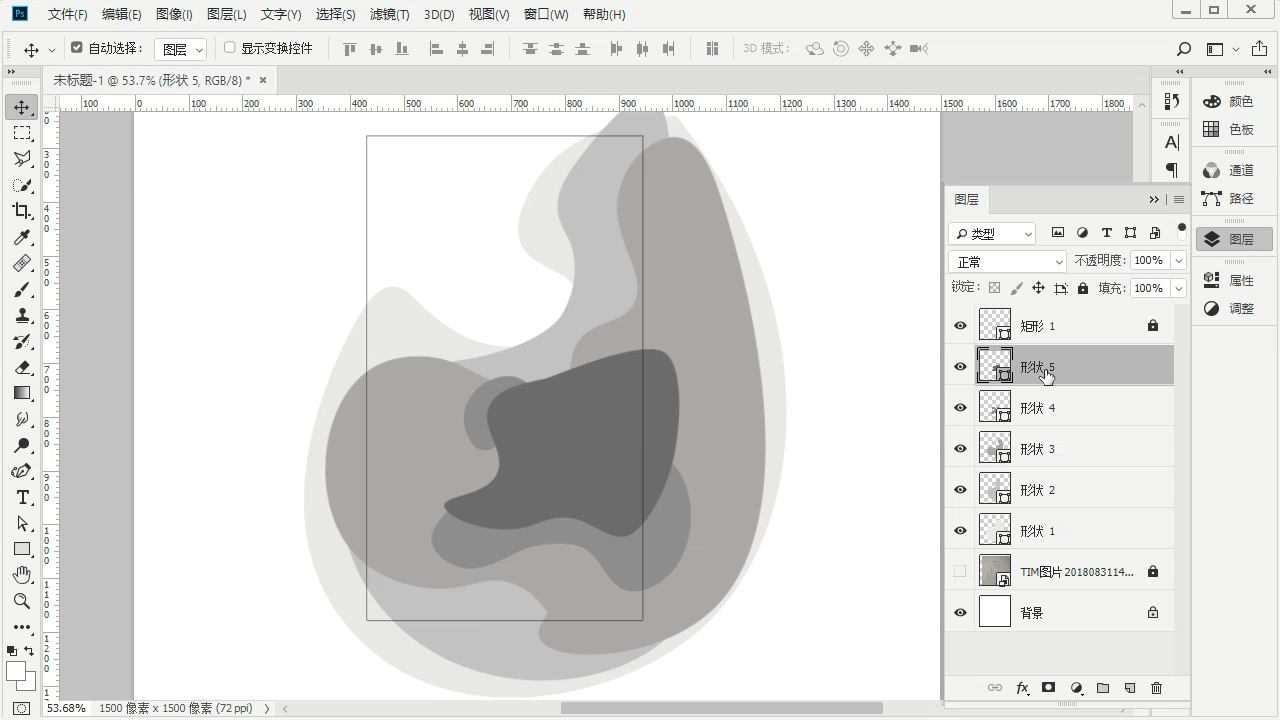The height and width of the screenshot is (720, 1280).
Task: Hide the 背景 layer
Action: pos(960,613)
